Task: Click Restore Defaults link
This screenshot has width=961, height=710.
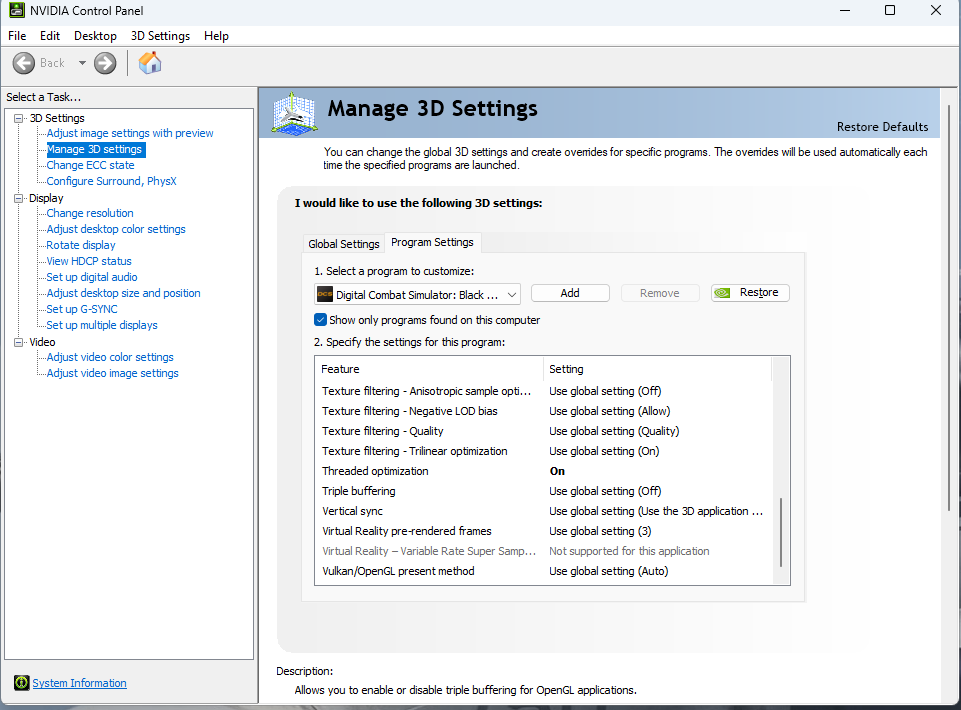Action: [883, 127]
